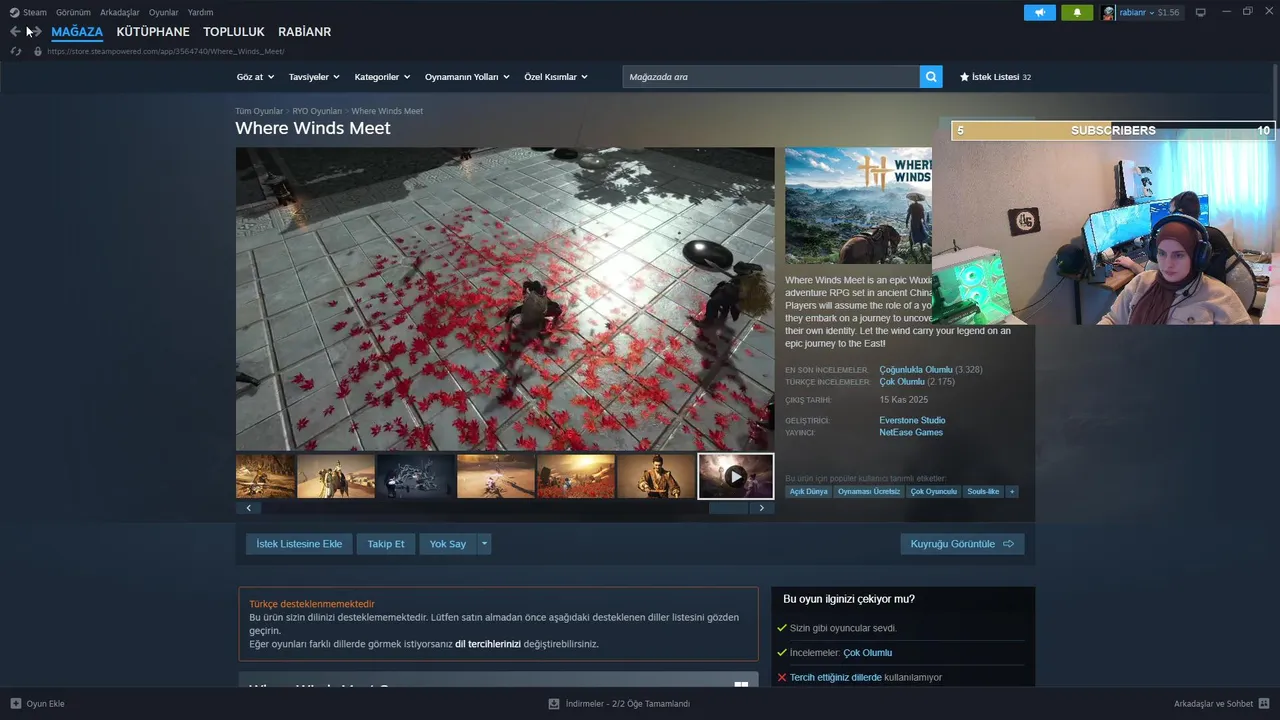Click the Mağazada ara search field
Screen dimensions: 1280x720
(x=771, y=77)
